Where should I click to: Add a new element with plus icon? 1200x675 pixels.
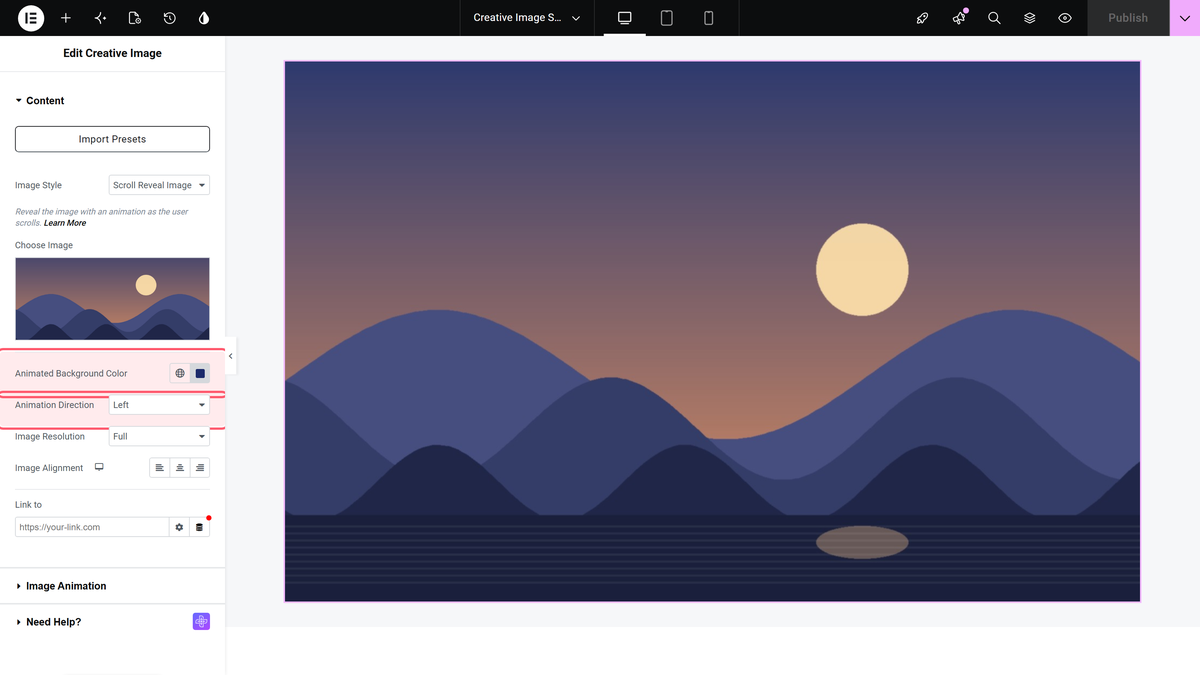[x=66, y=18]
